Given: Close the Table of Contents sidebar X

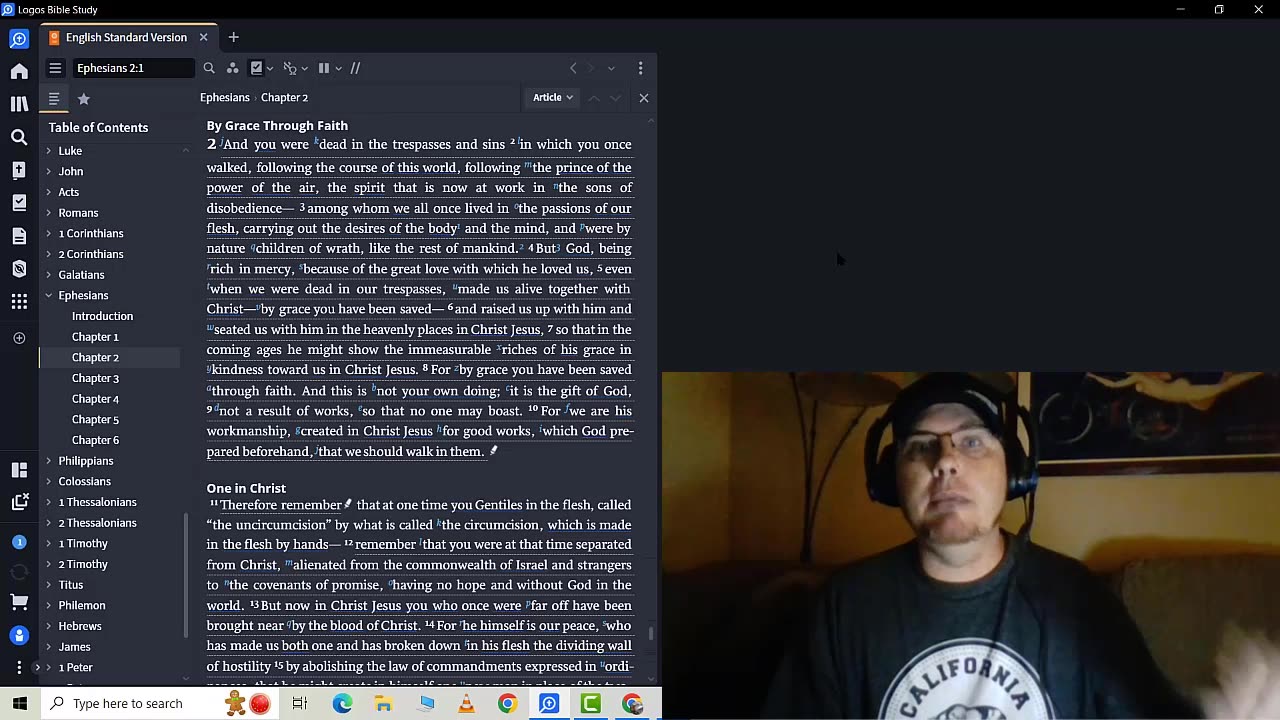Looking at the screenshot, I should point(644,98).
